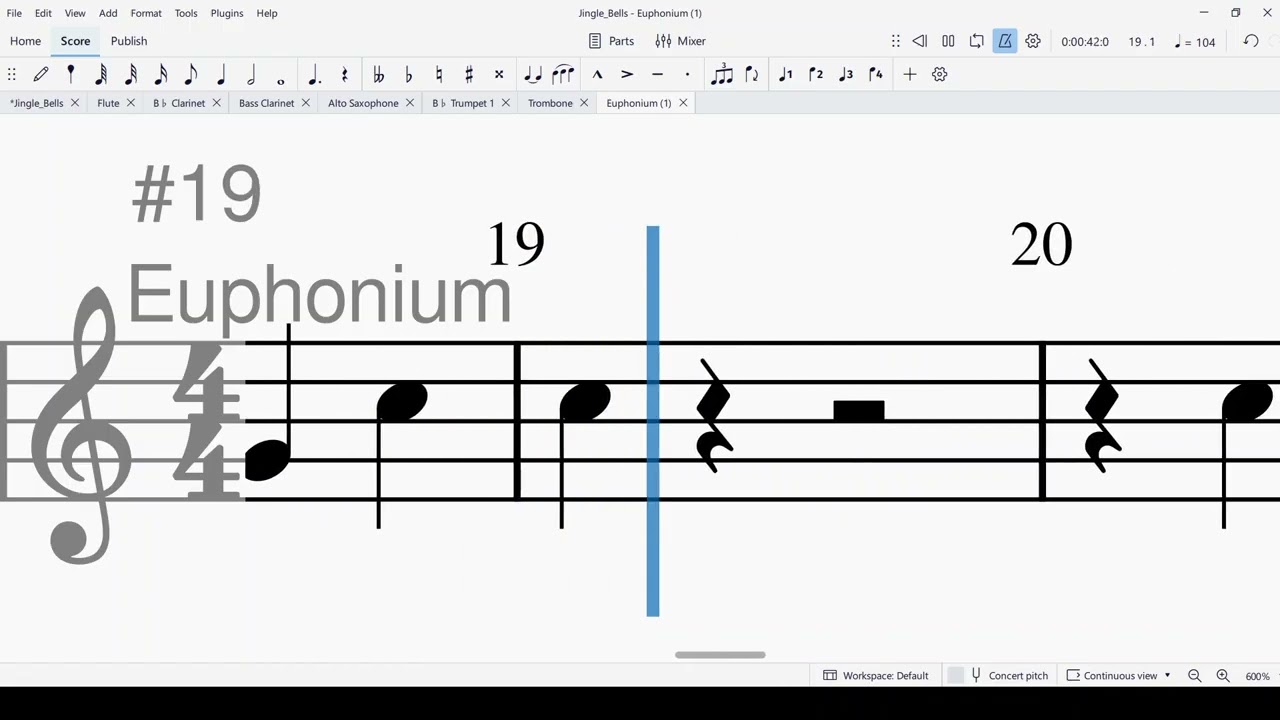Close the Bass Clarinet tab
This screenshot has width=1280, height=720.
[306, 103]
